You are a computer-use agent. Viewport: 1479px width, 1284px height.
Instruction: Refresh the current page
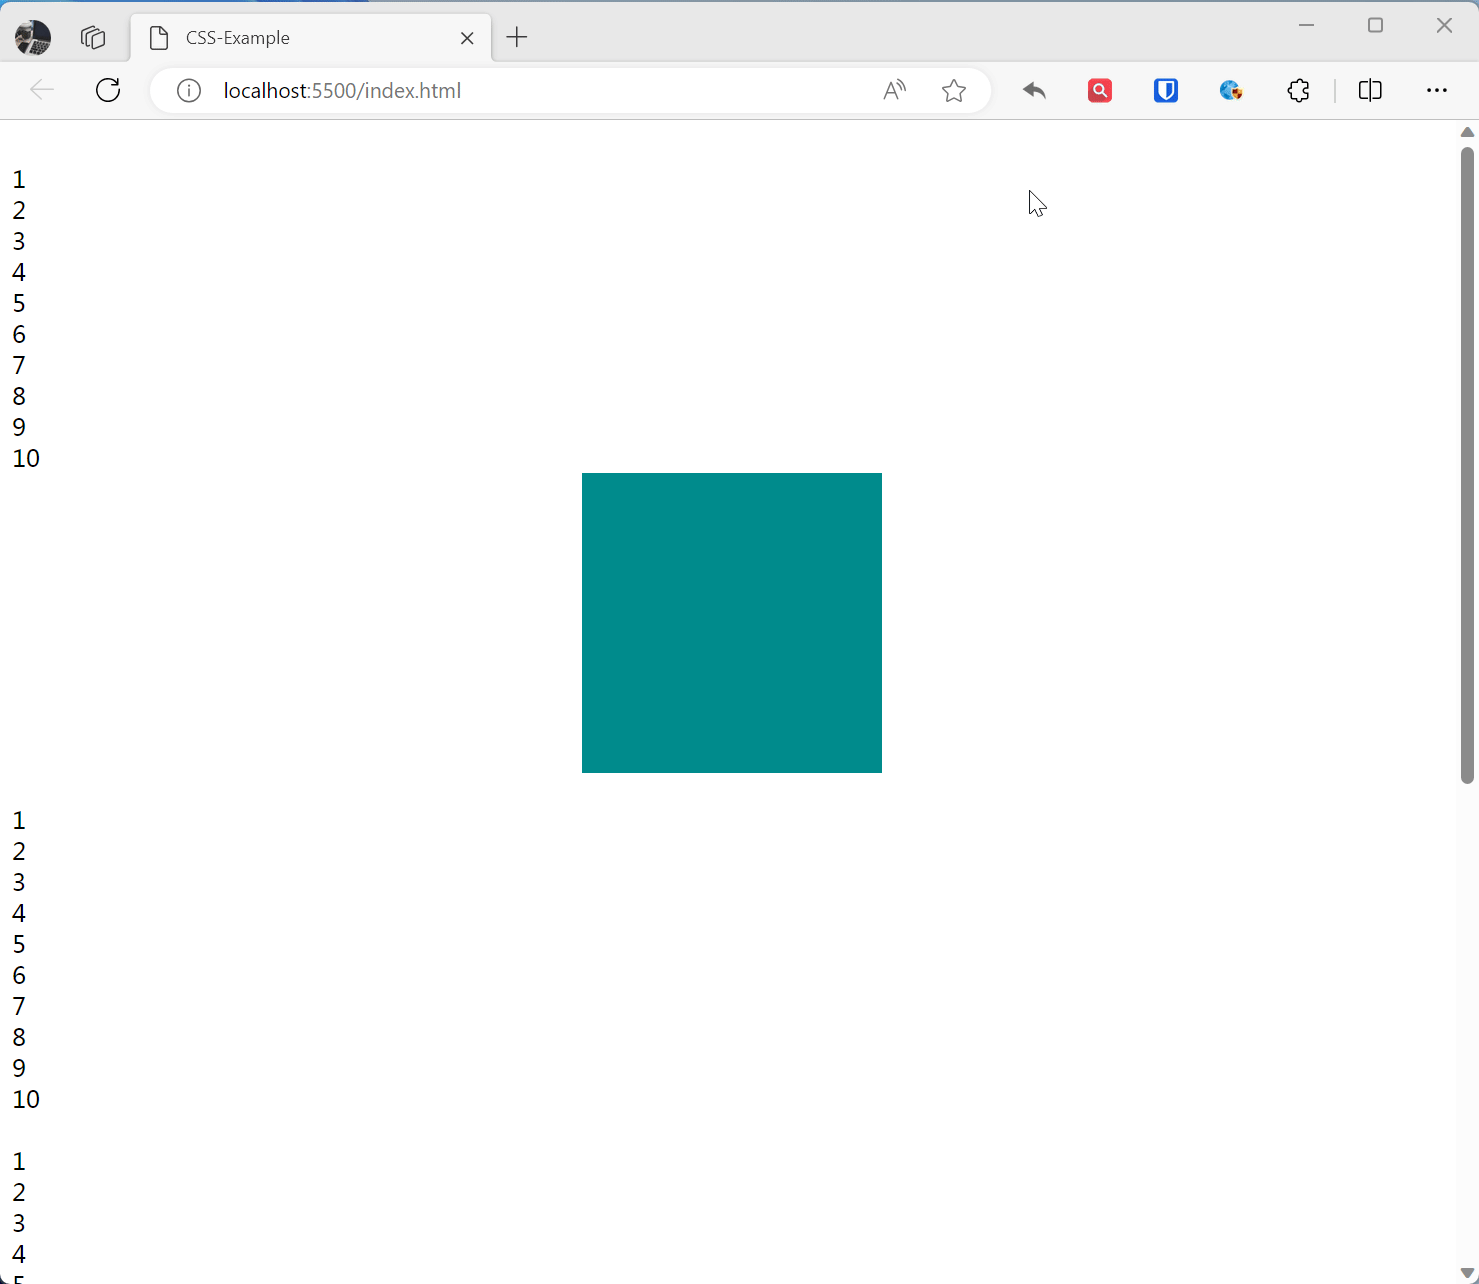(x=108, y=90)
